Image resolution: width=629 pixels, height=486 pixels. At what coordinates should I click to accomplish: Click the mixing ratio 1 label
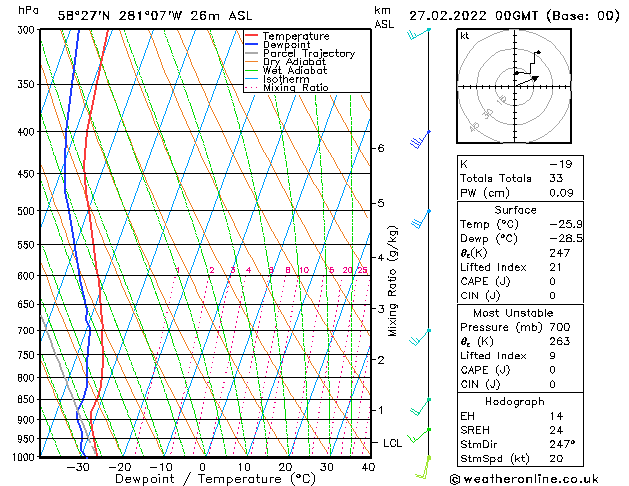tap(178, 270)
